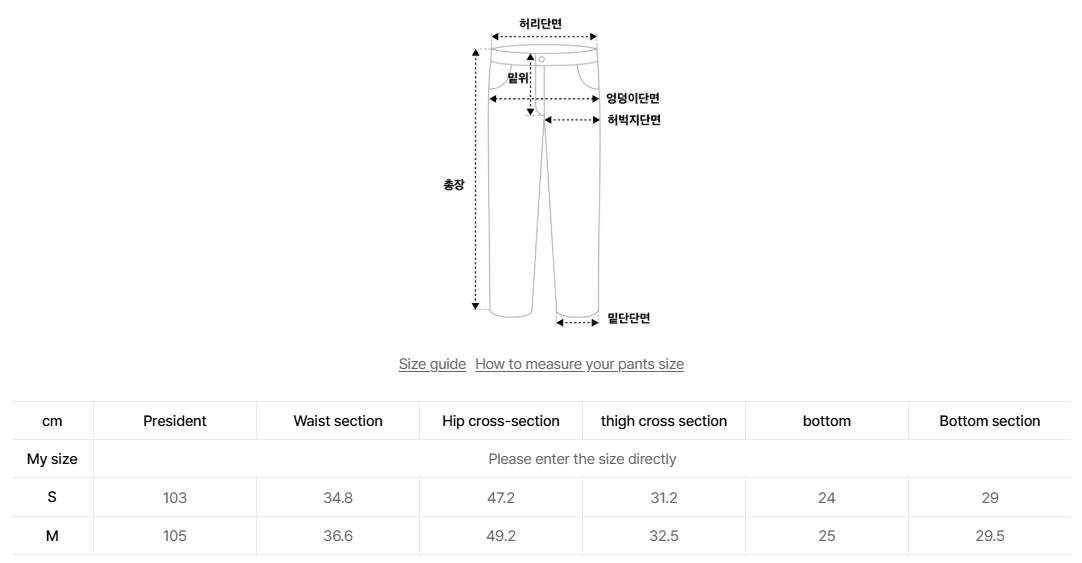Click the cm unit header cell
Viewport: 1082px width, 563px height.
point(52,421)
